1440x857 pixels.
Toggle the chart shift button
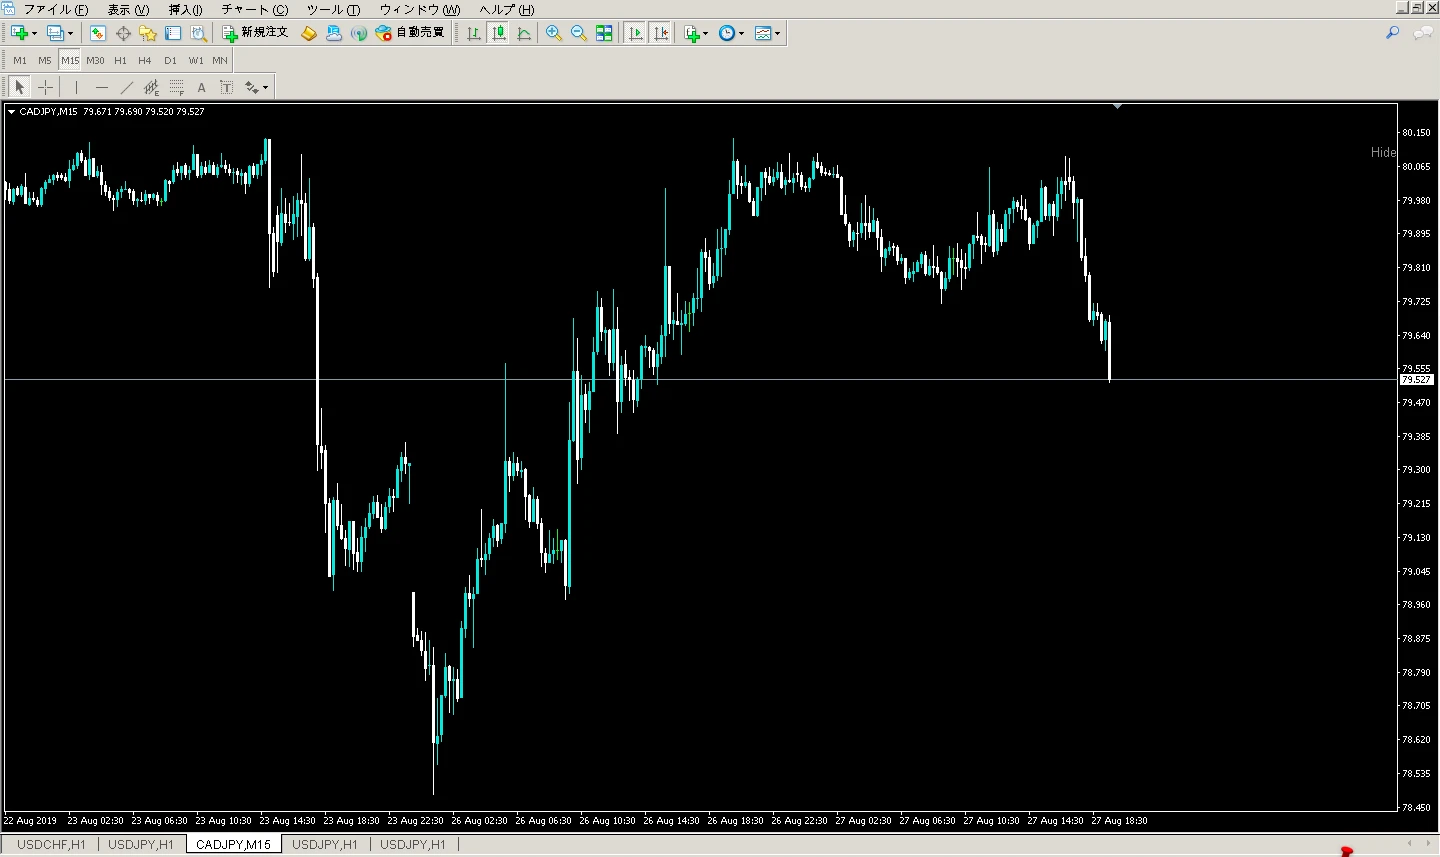point(660,33)
